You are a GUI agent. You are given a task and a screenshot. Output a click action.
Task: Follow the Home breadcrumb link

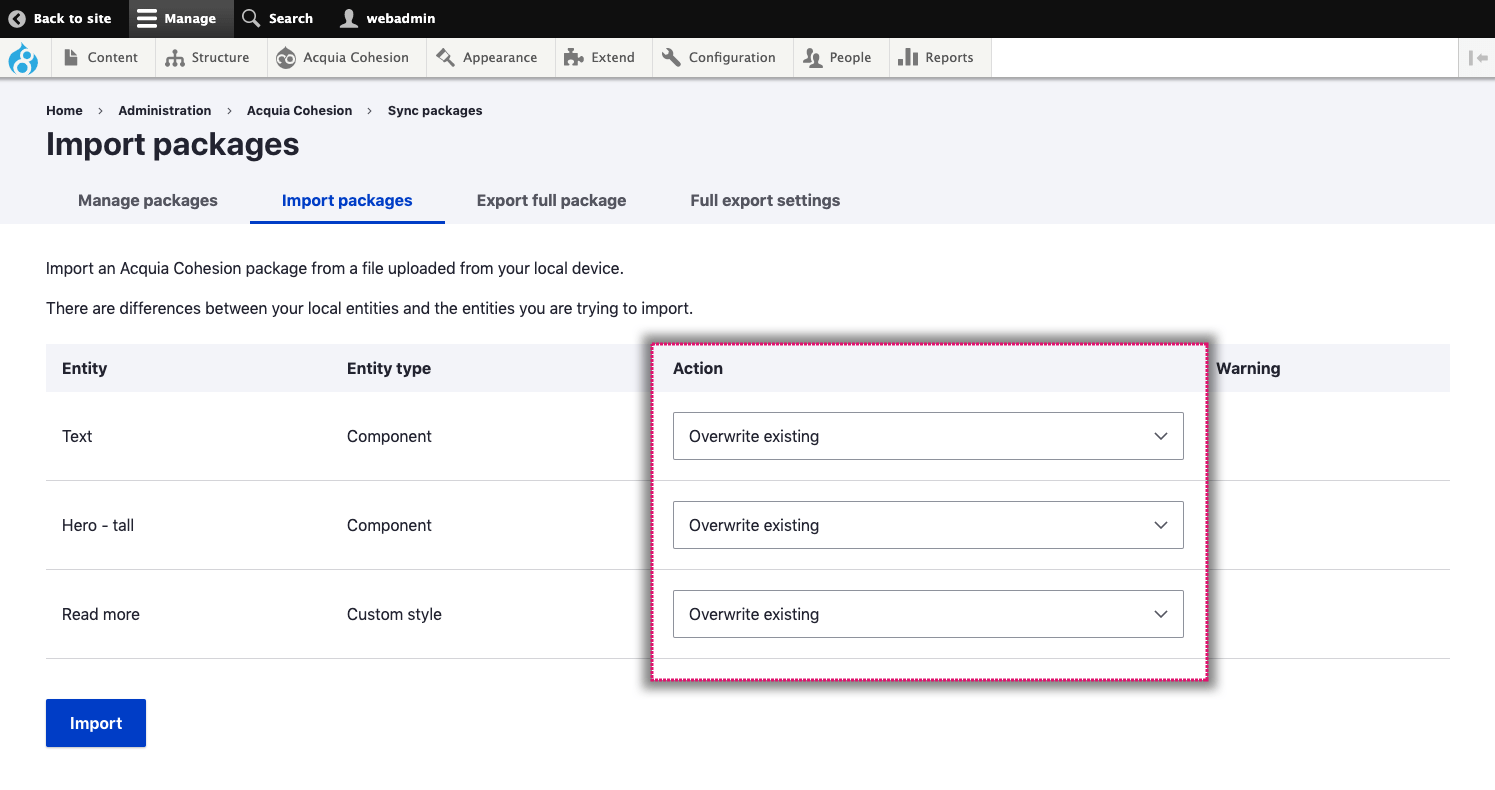click(64, 111)
